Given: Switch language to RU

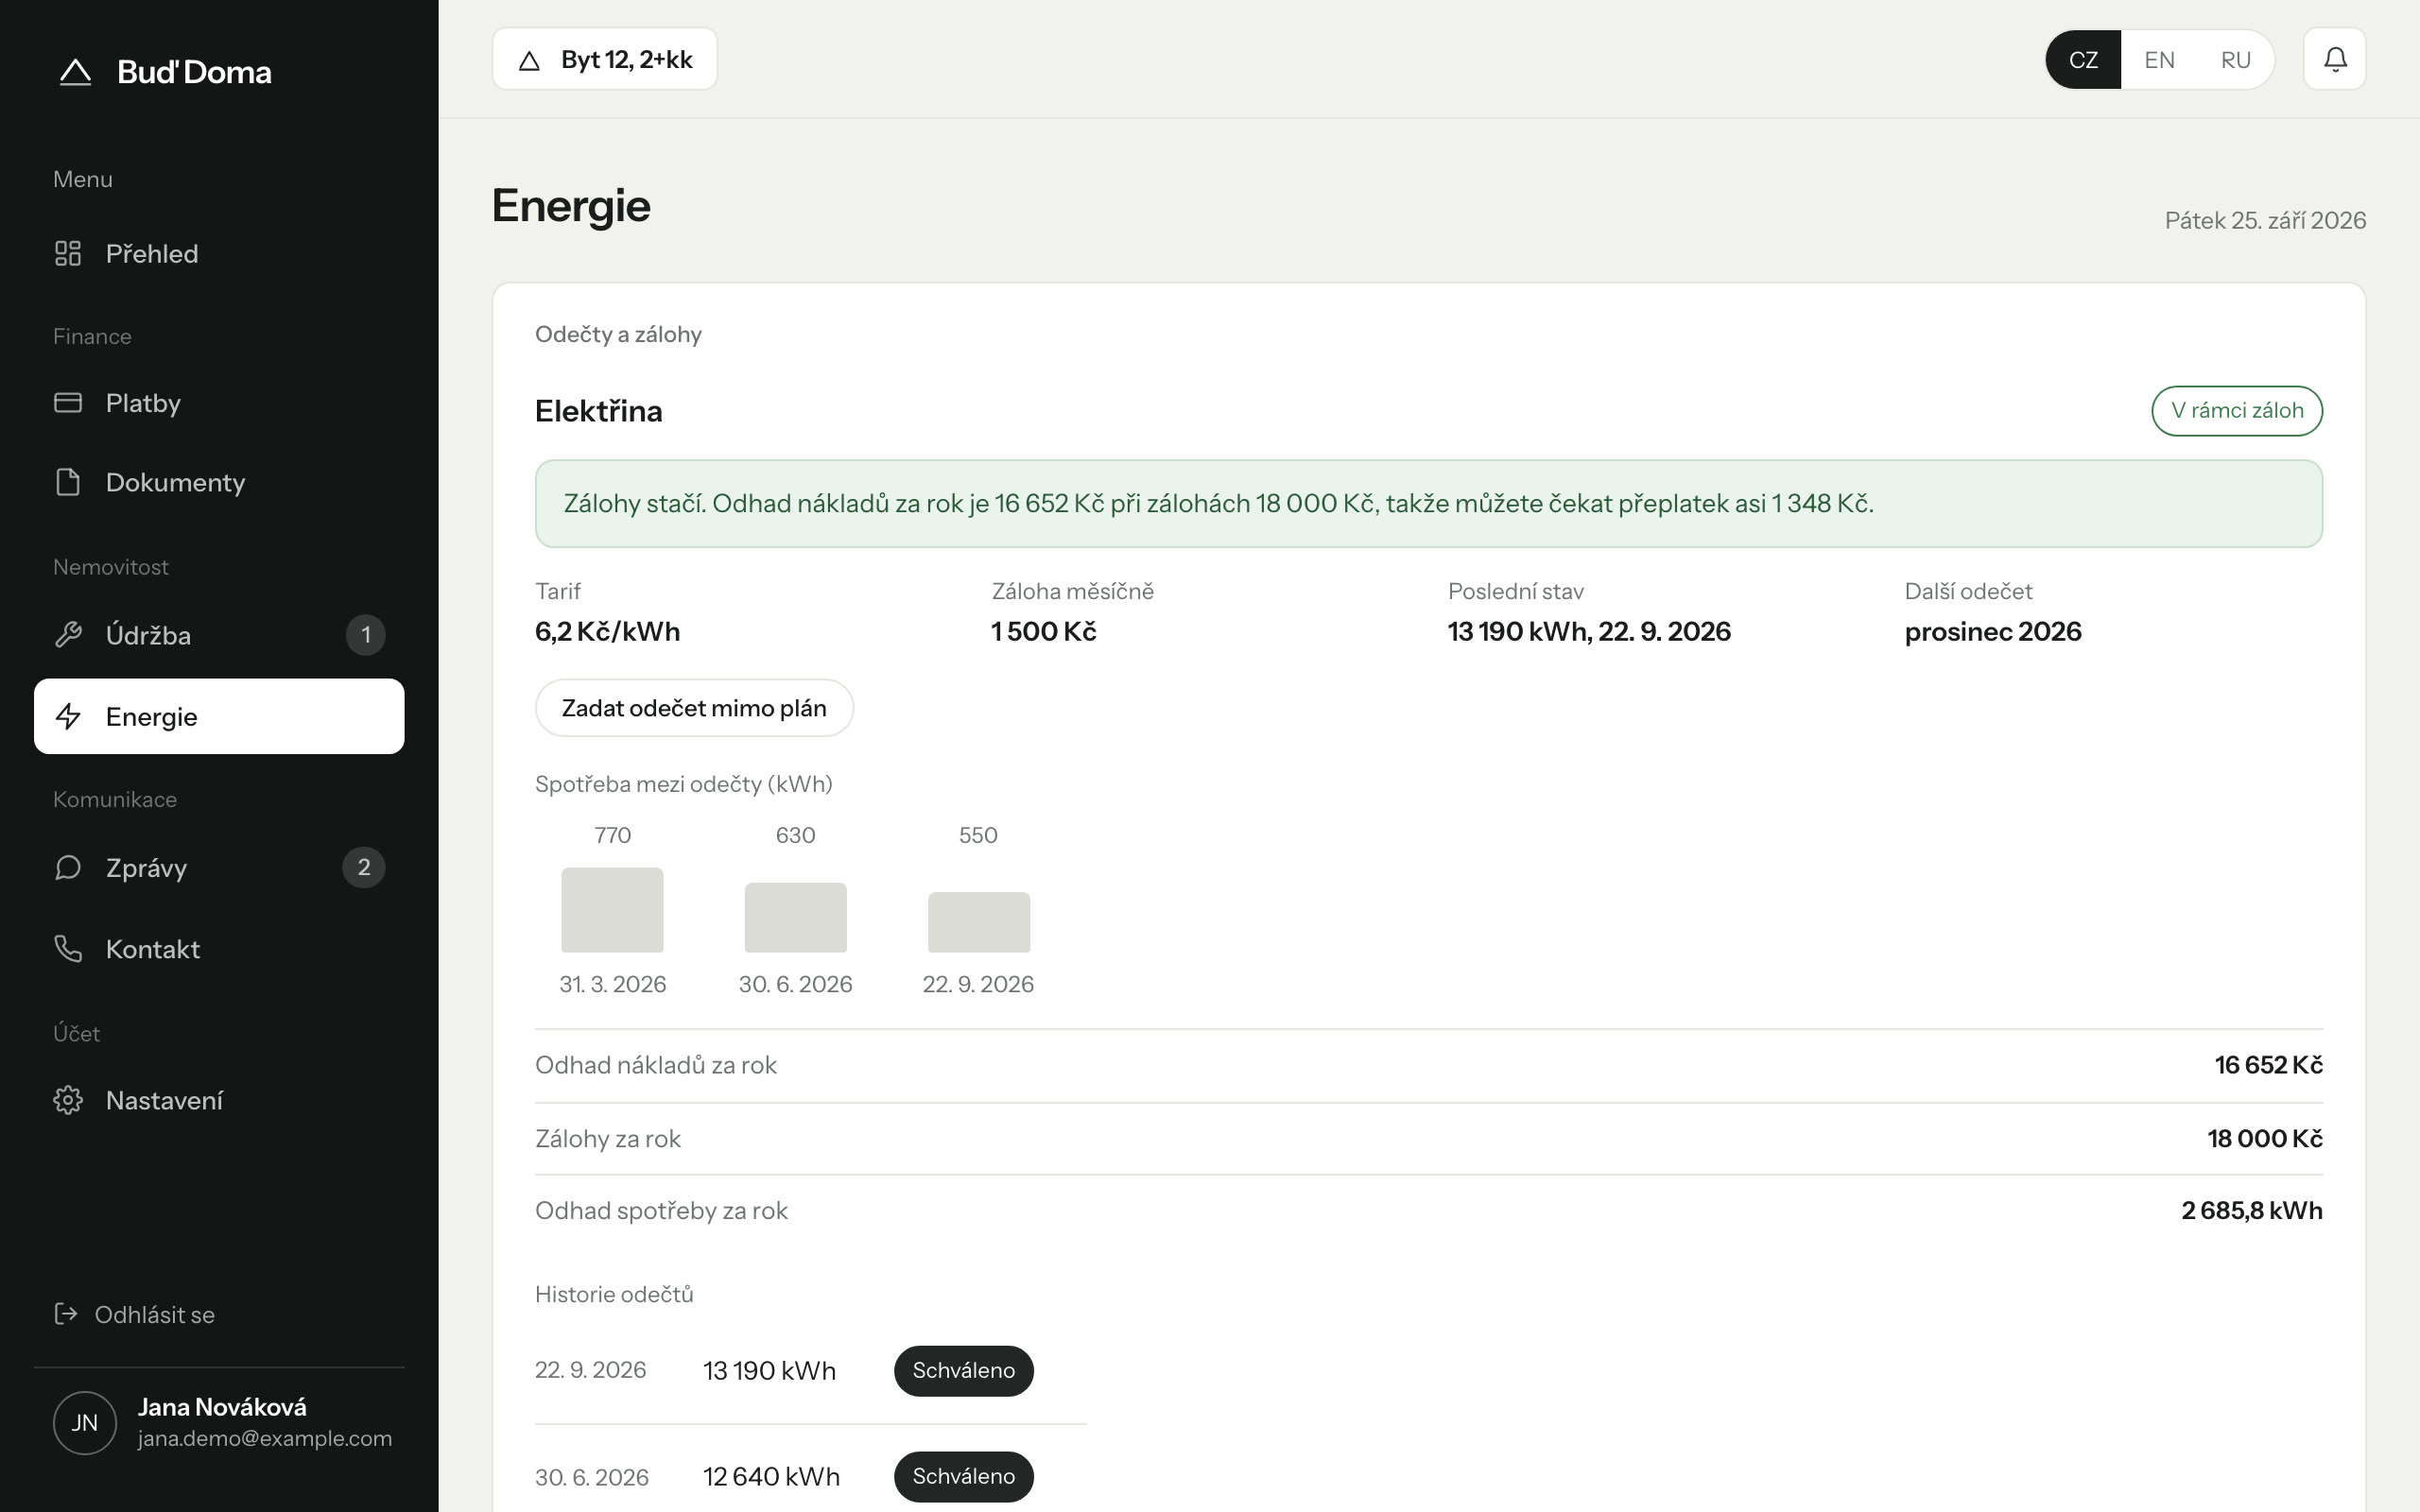Looking at the screenshot, I should [x=2235, y=59].
